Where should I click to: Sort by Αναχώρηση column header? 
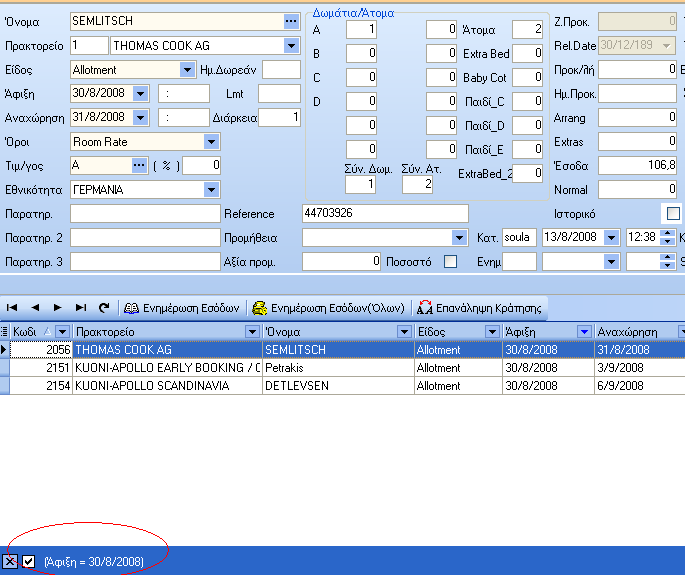(x=627, y=332)
